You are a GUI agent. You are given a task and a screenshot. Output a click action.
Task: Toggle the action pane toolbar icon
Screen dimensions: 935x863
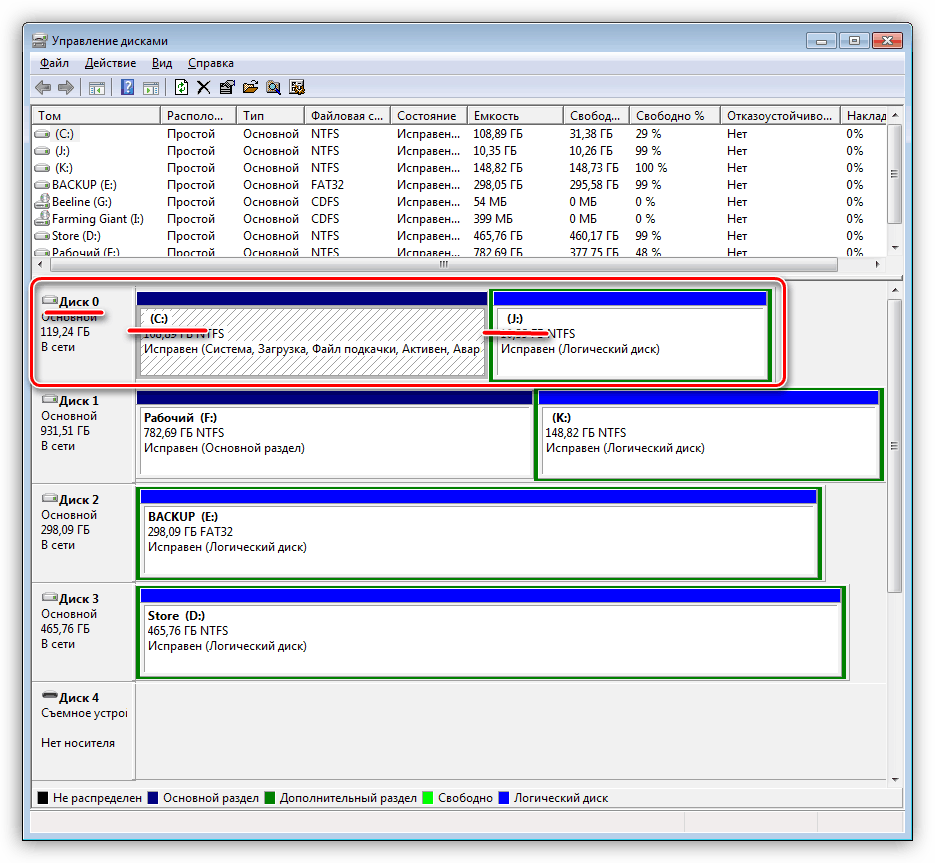click(151, 88)
